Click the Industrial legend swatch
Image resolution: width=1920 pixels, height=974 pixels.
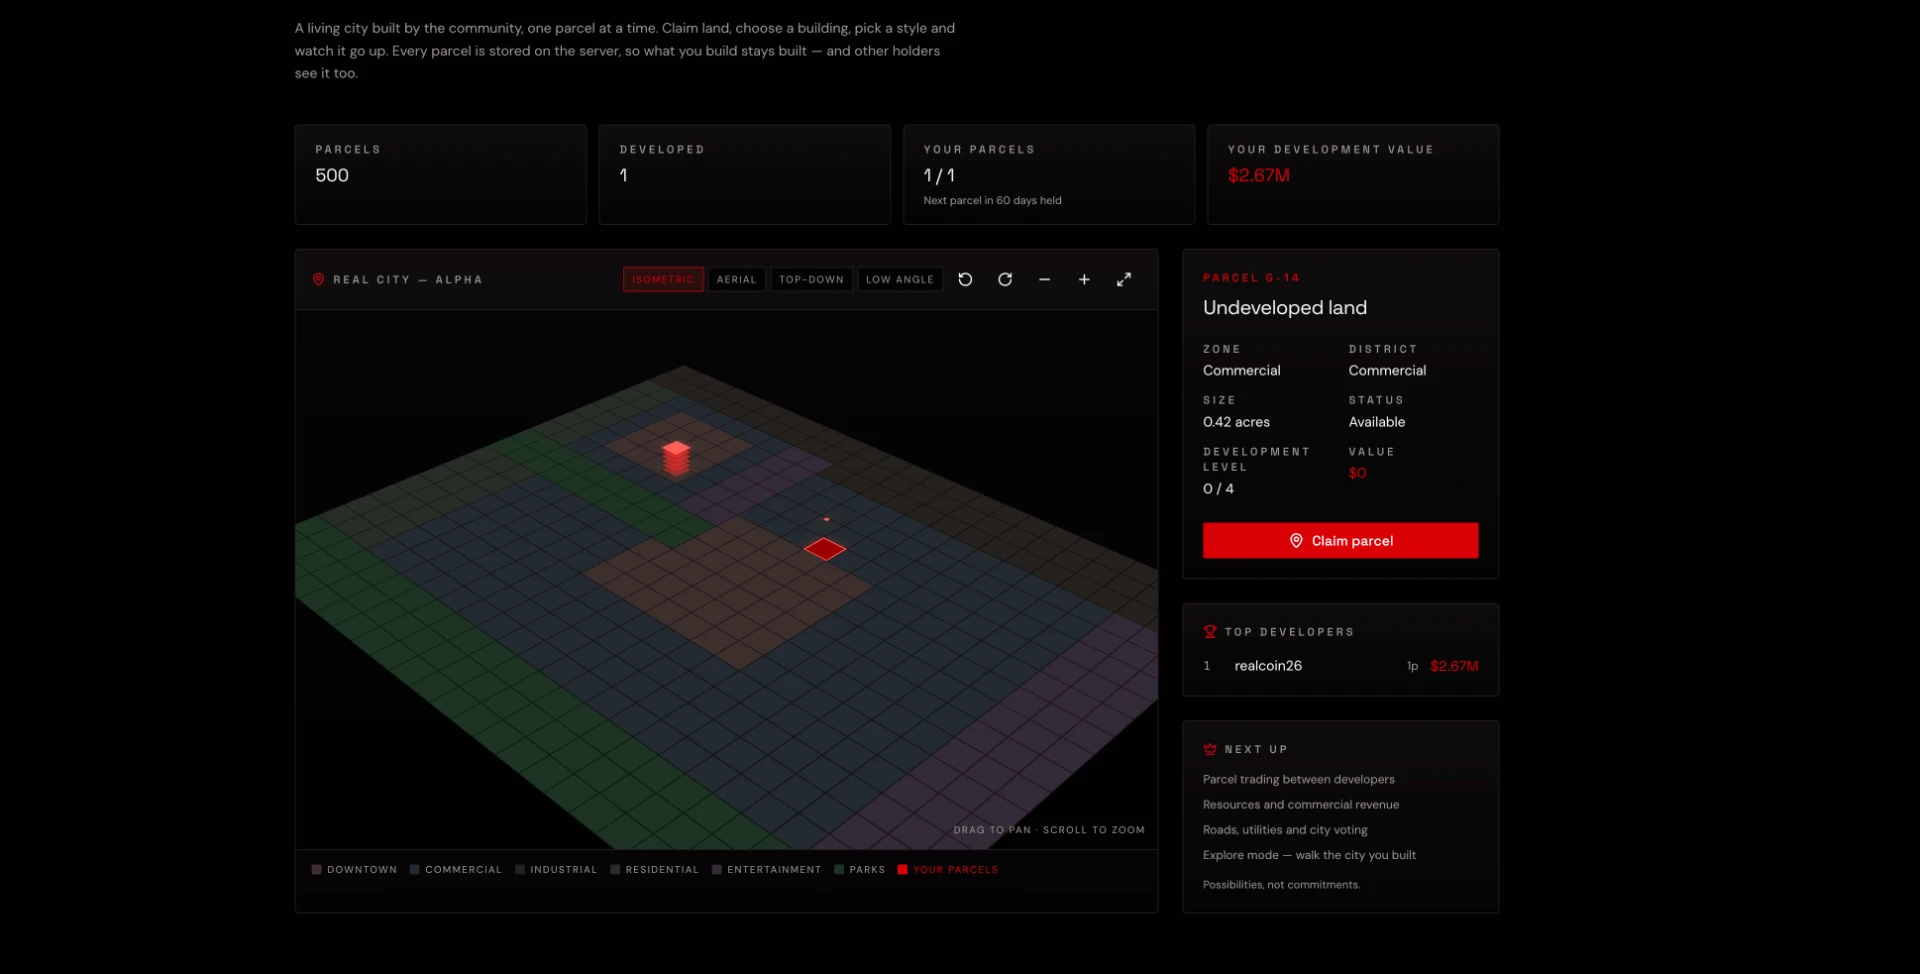(x=520, y=870)
